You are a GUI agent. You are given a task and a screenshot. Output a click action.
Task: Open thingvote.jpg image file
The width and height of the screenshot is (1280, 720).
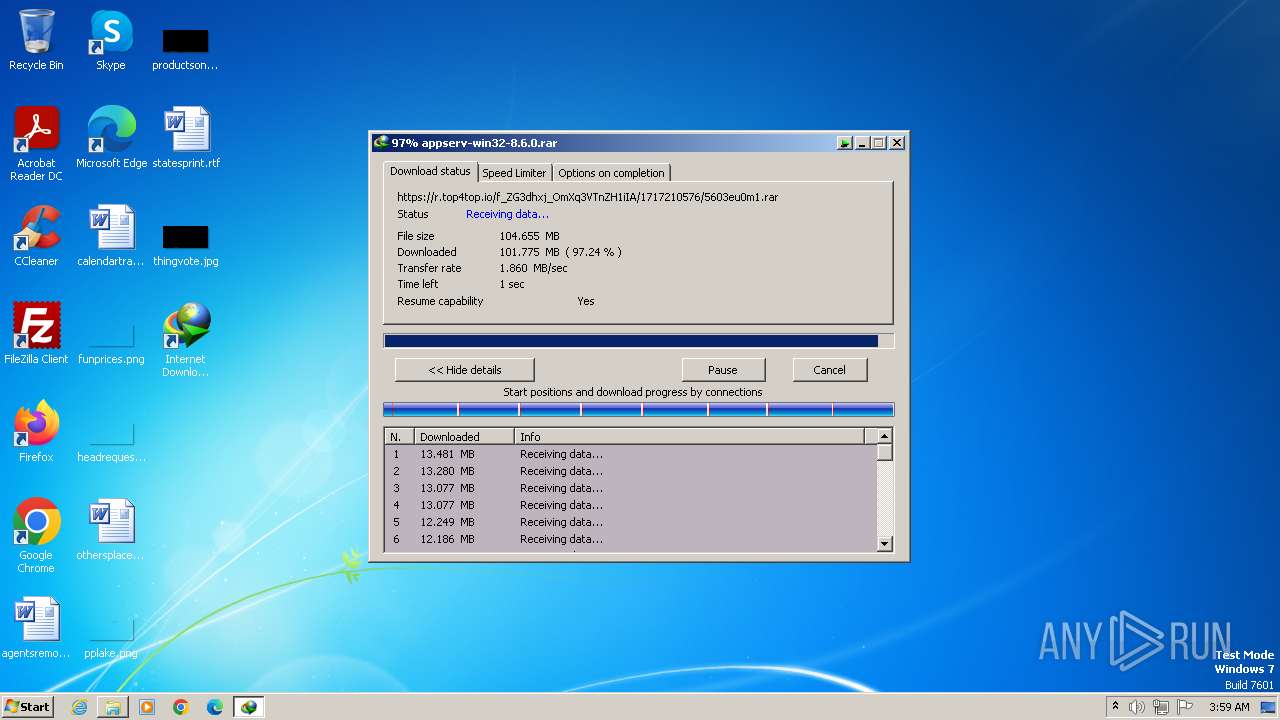click(185, 244)
